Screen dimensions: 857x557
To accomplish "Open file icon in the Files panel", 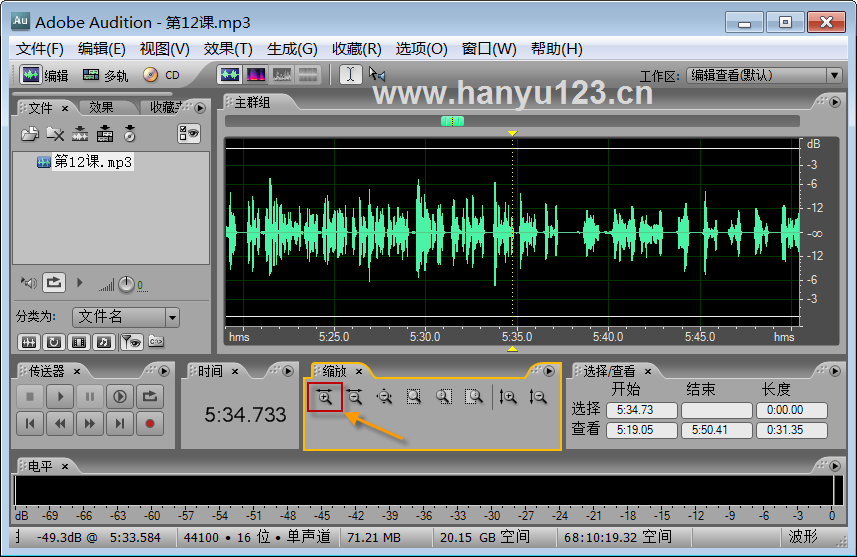I will coord(30,134).
